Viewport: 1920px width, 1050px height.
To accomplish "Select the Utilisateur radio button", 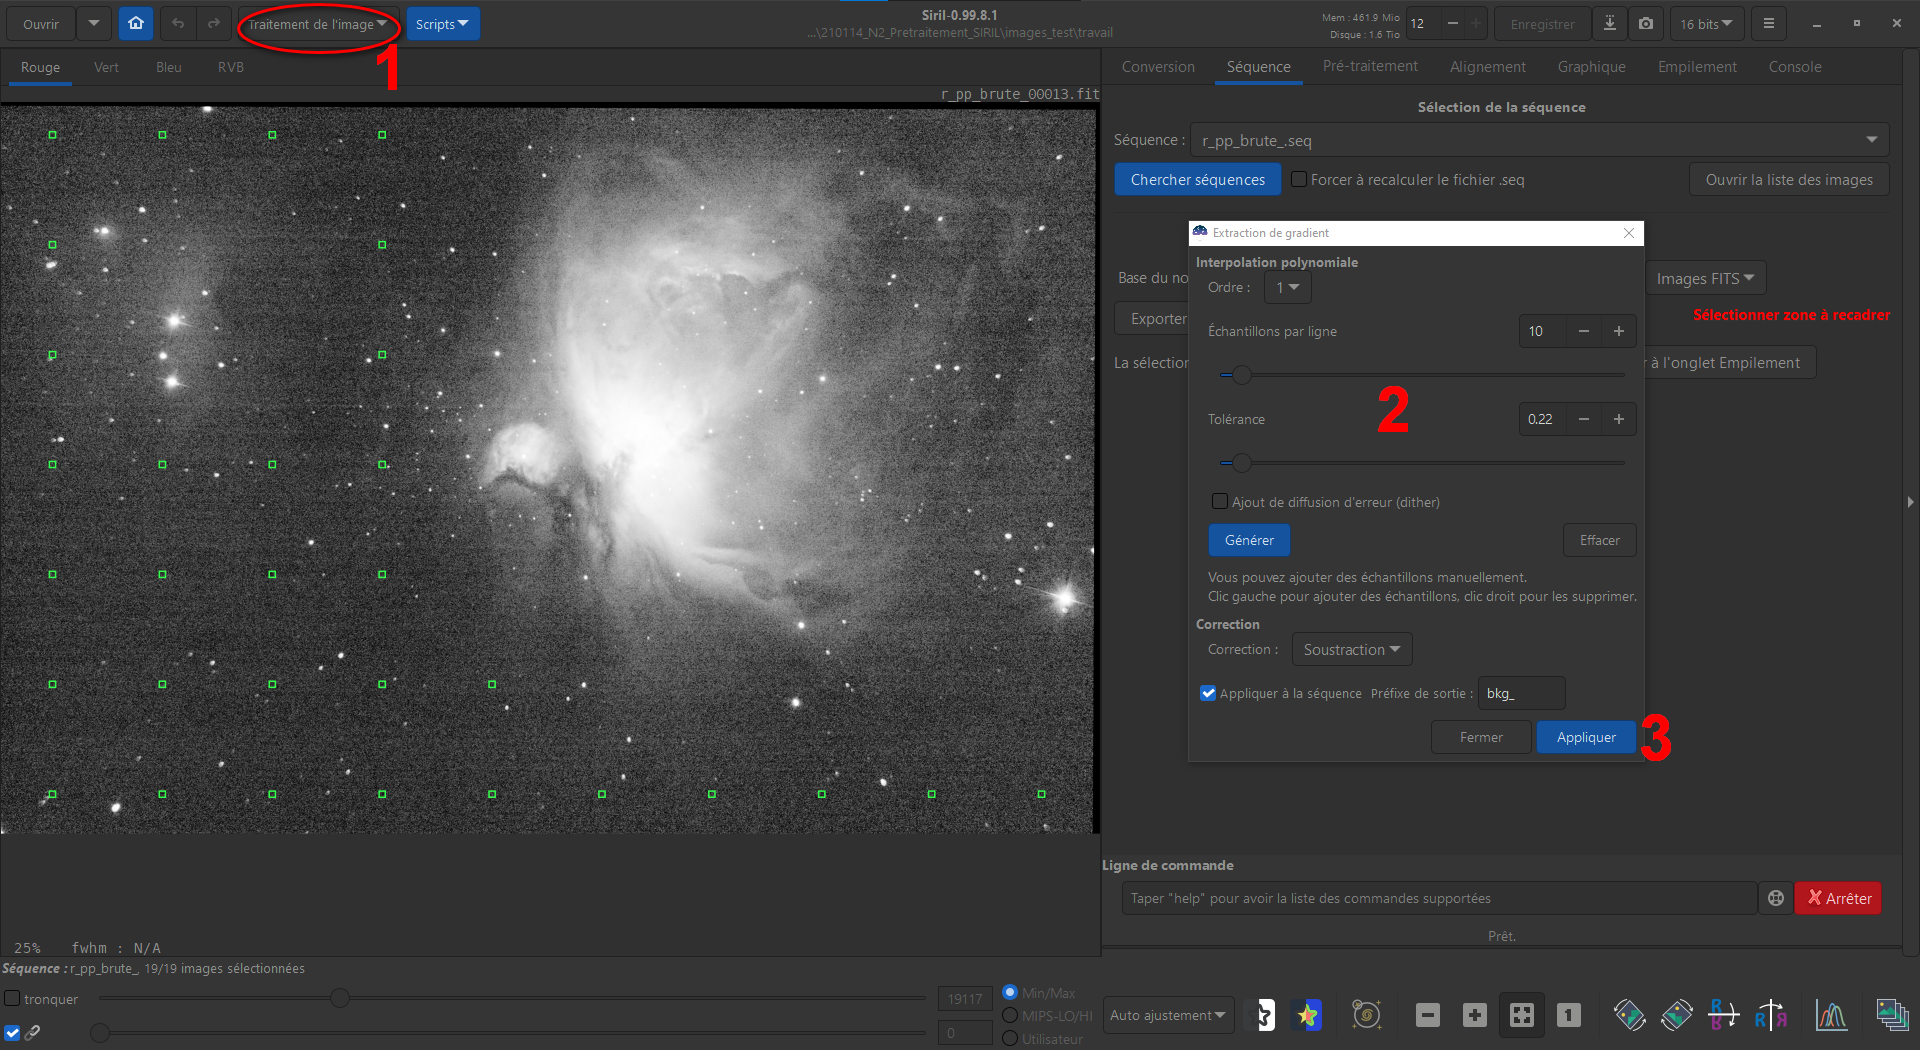I will 1010,1038.
